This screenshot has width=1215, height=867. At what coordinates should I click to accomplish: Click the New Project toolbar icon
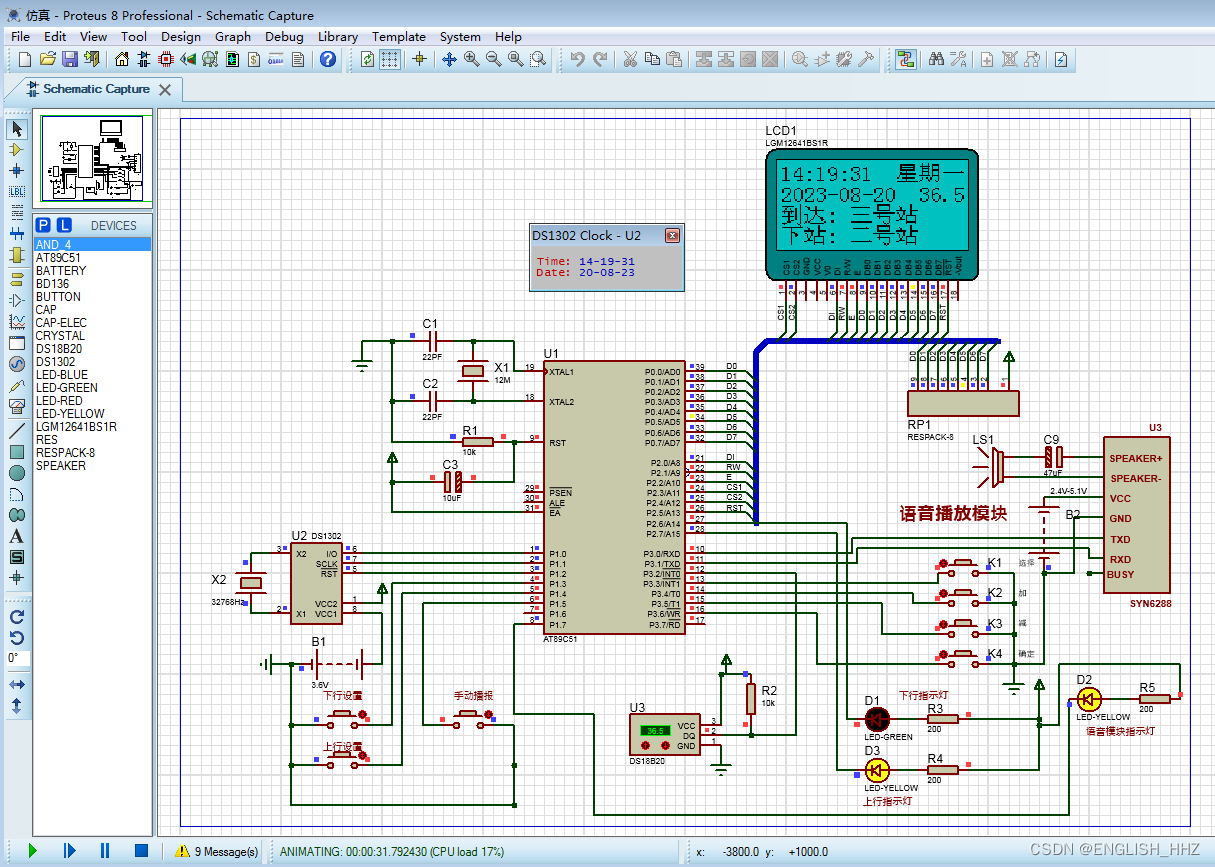[x=25, y=60]
